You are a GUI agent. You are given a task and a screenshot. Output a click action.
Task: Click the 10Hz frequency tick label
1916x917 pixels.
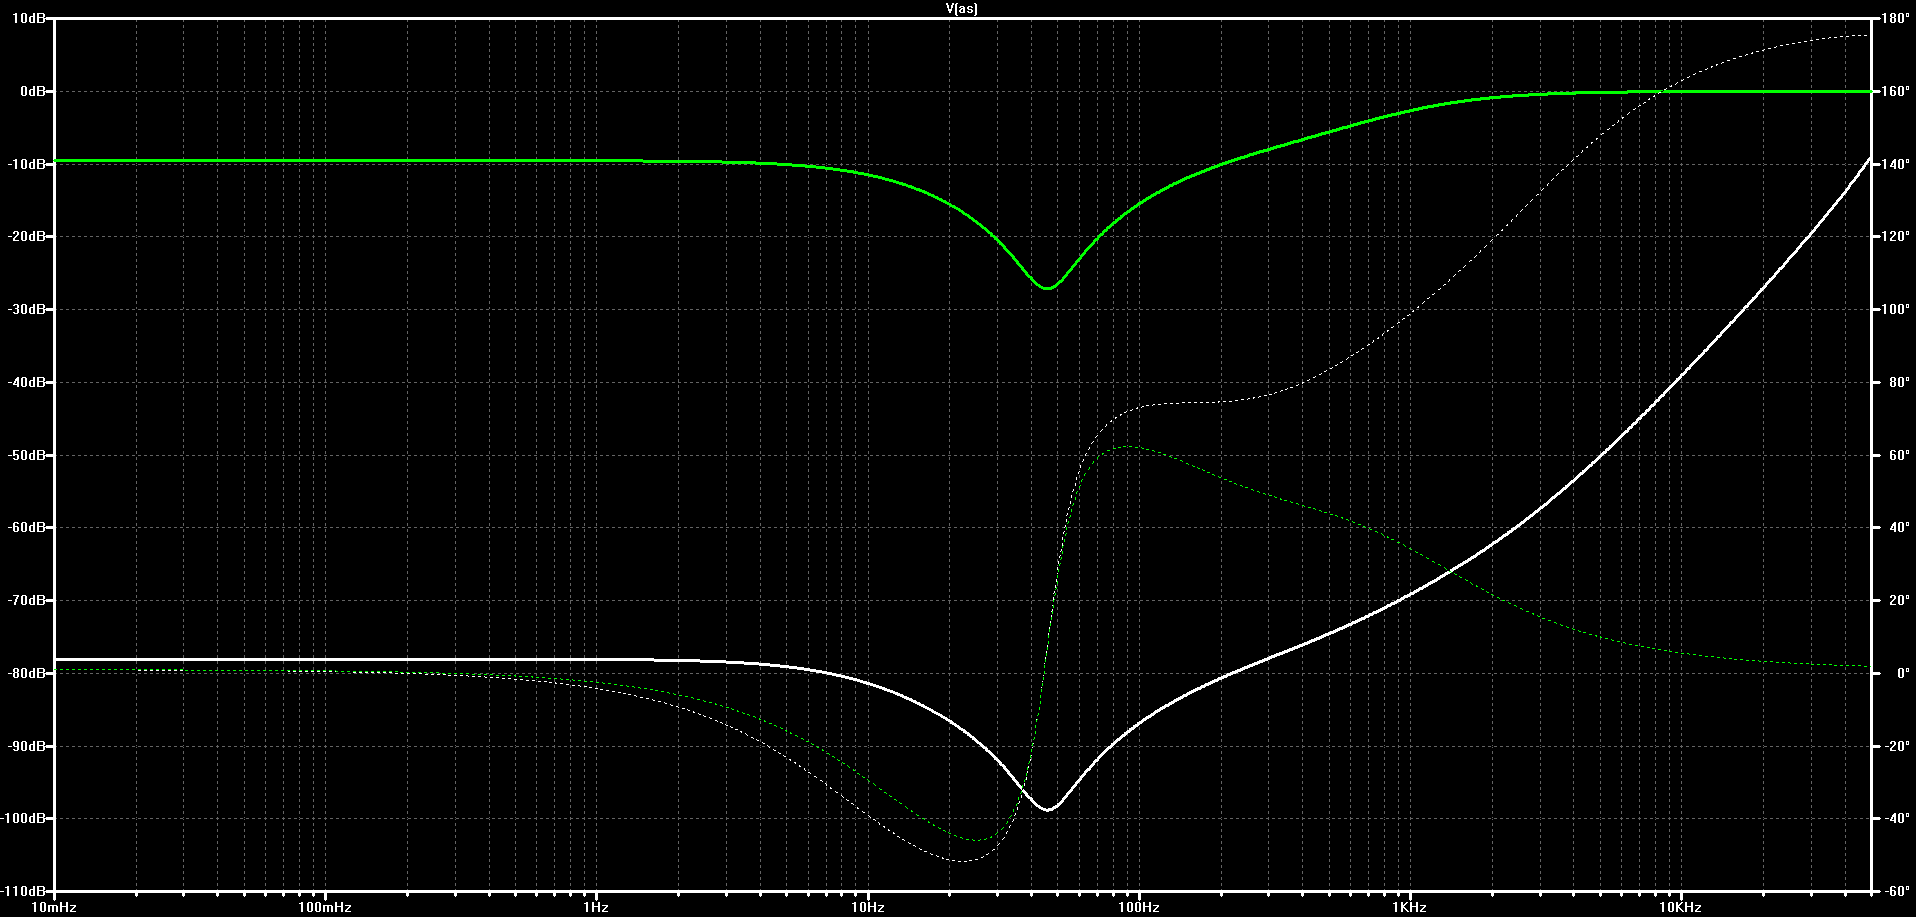click(x=868, y=908)
